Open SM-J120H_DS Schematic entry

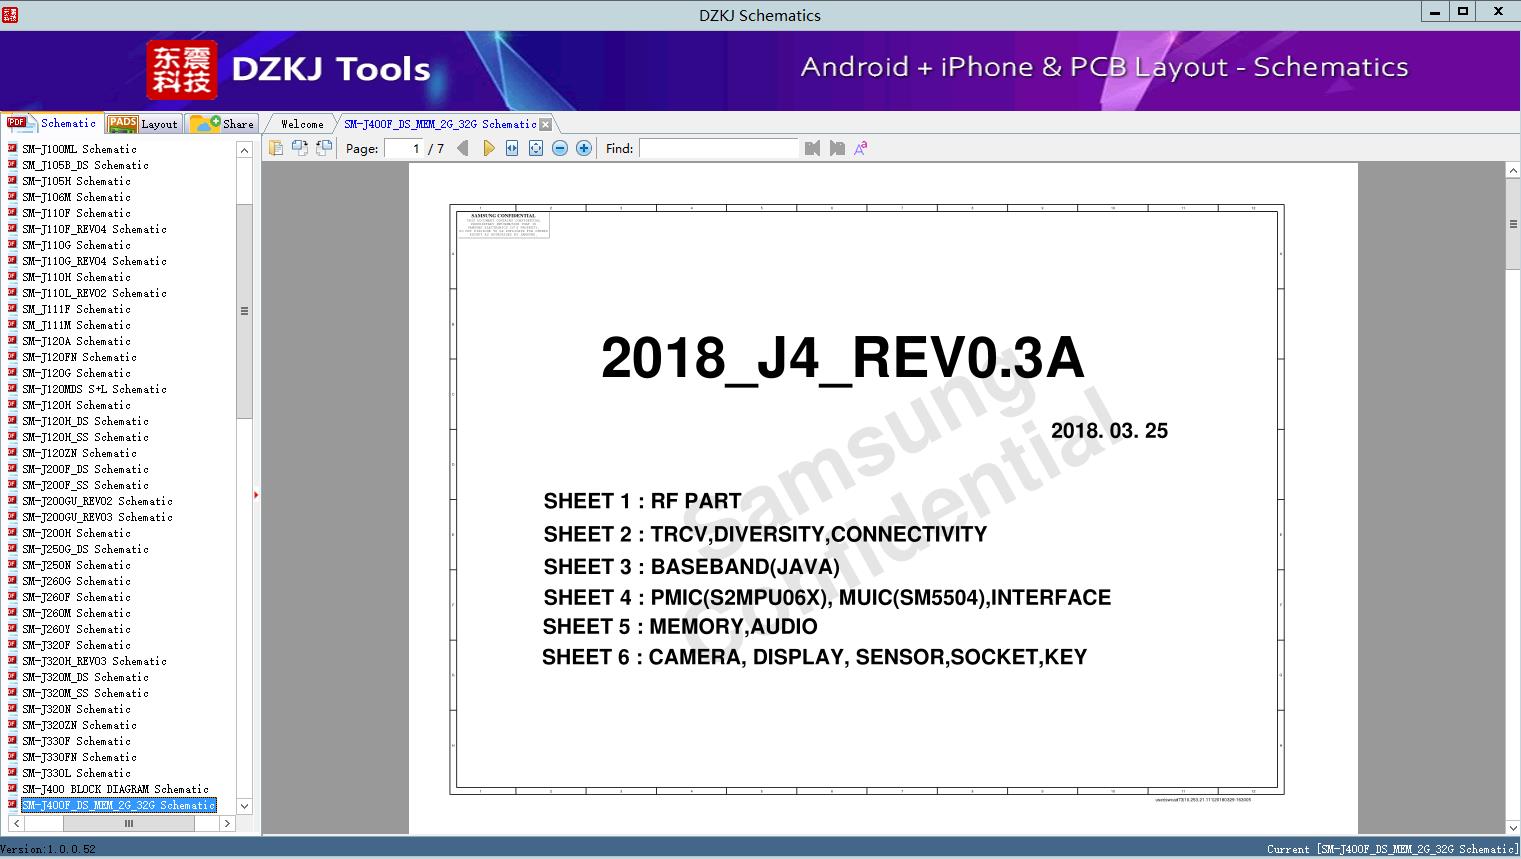[85, 421]
